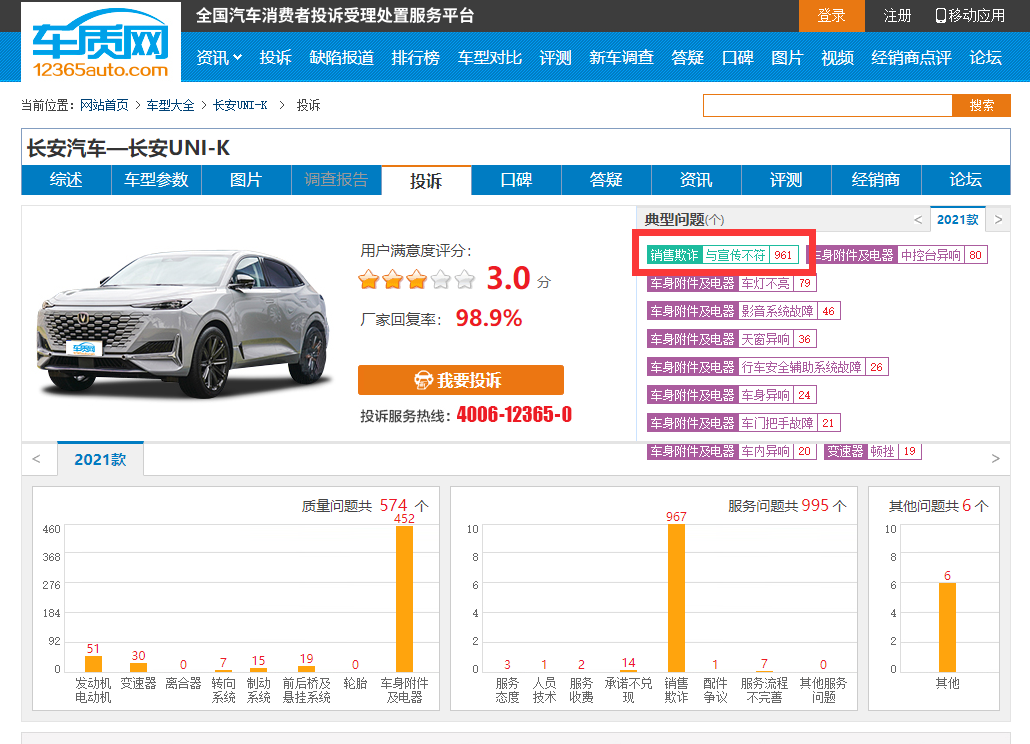The width and height of the screenshot is (1030, 744).
Task: Switch to the 图片 model tab
Action: coord(246,180)
